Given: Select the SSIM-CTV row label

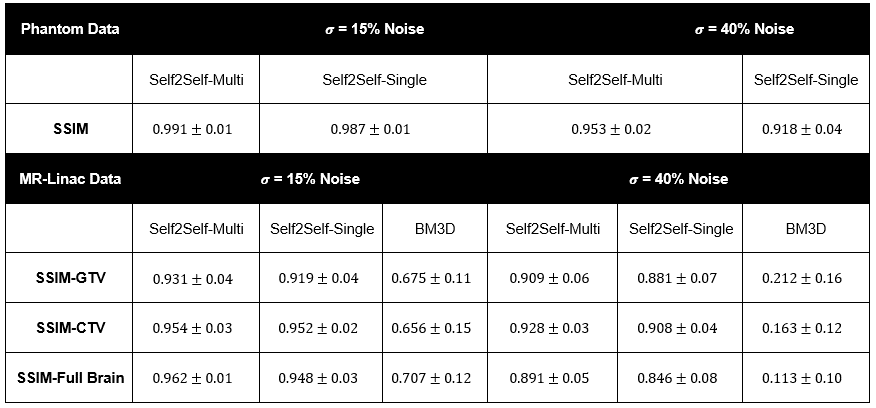Looking at the screenshot, I should (x=69, y=328).
